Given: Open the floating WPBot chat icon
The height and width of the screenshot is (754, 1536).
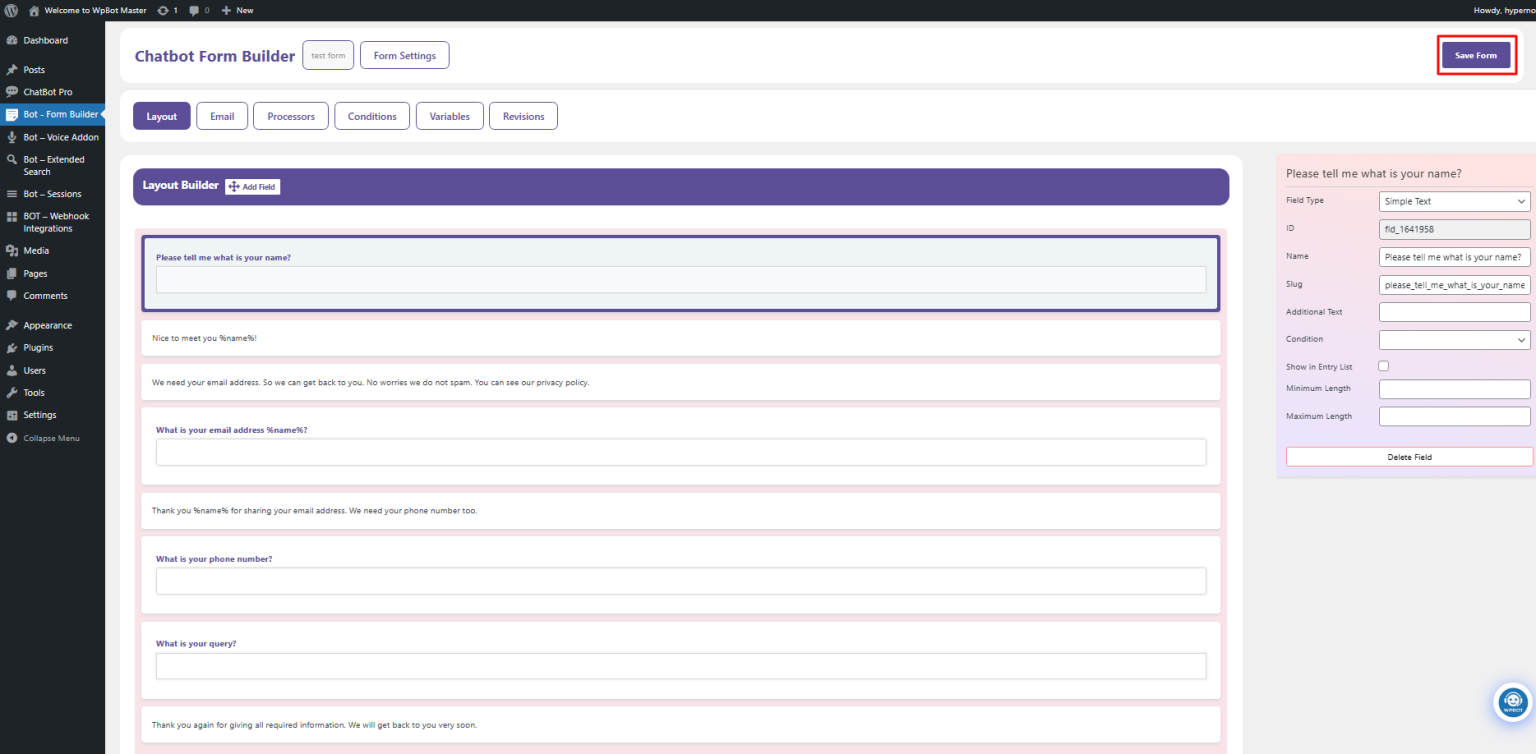Looking at the screenshot, I should (1513, 702).
